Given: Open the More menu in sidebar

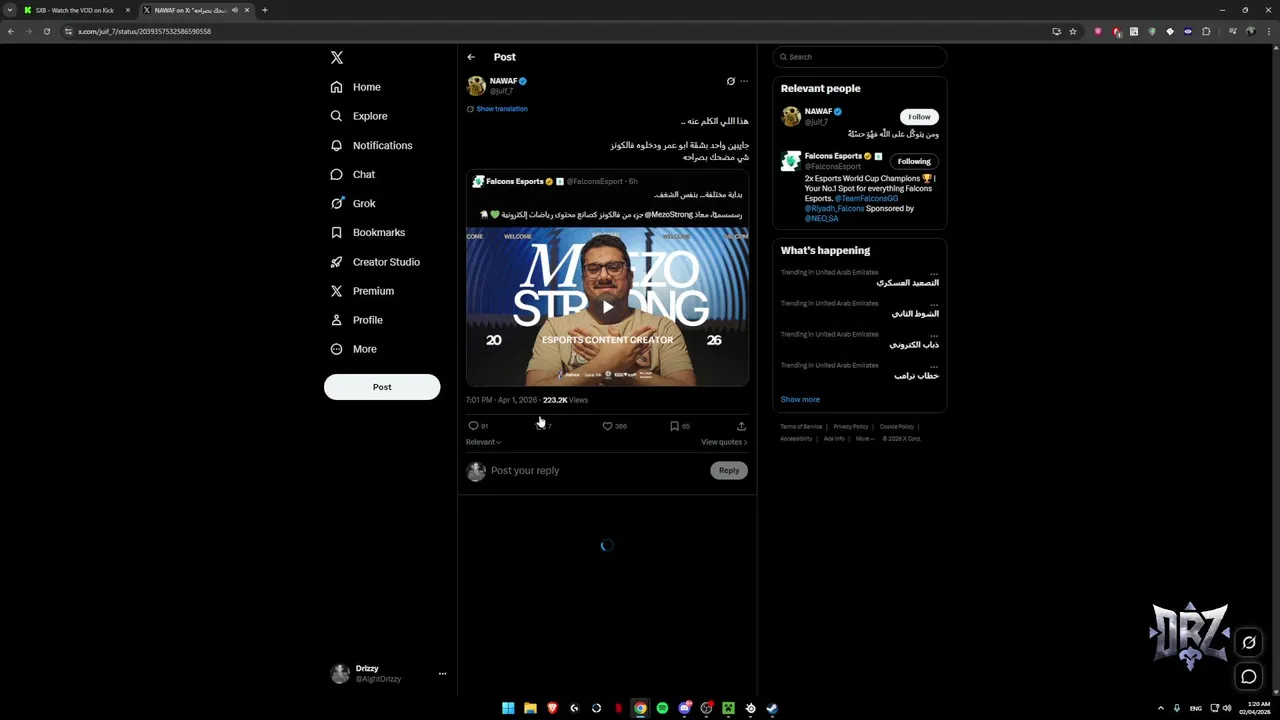Looking at the screenshot, I should [x=354, y=349].
